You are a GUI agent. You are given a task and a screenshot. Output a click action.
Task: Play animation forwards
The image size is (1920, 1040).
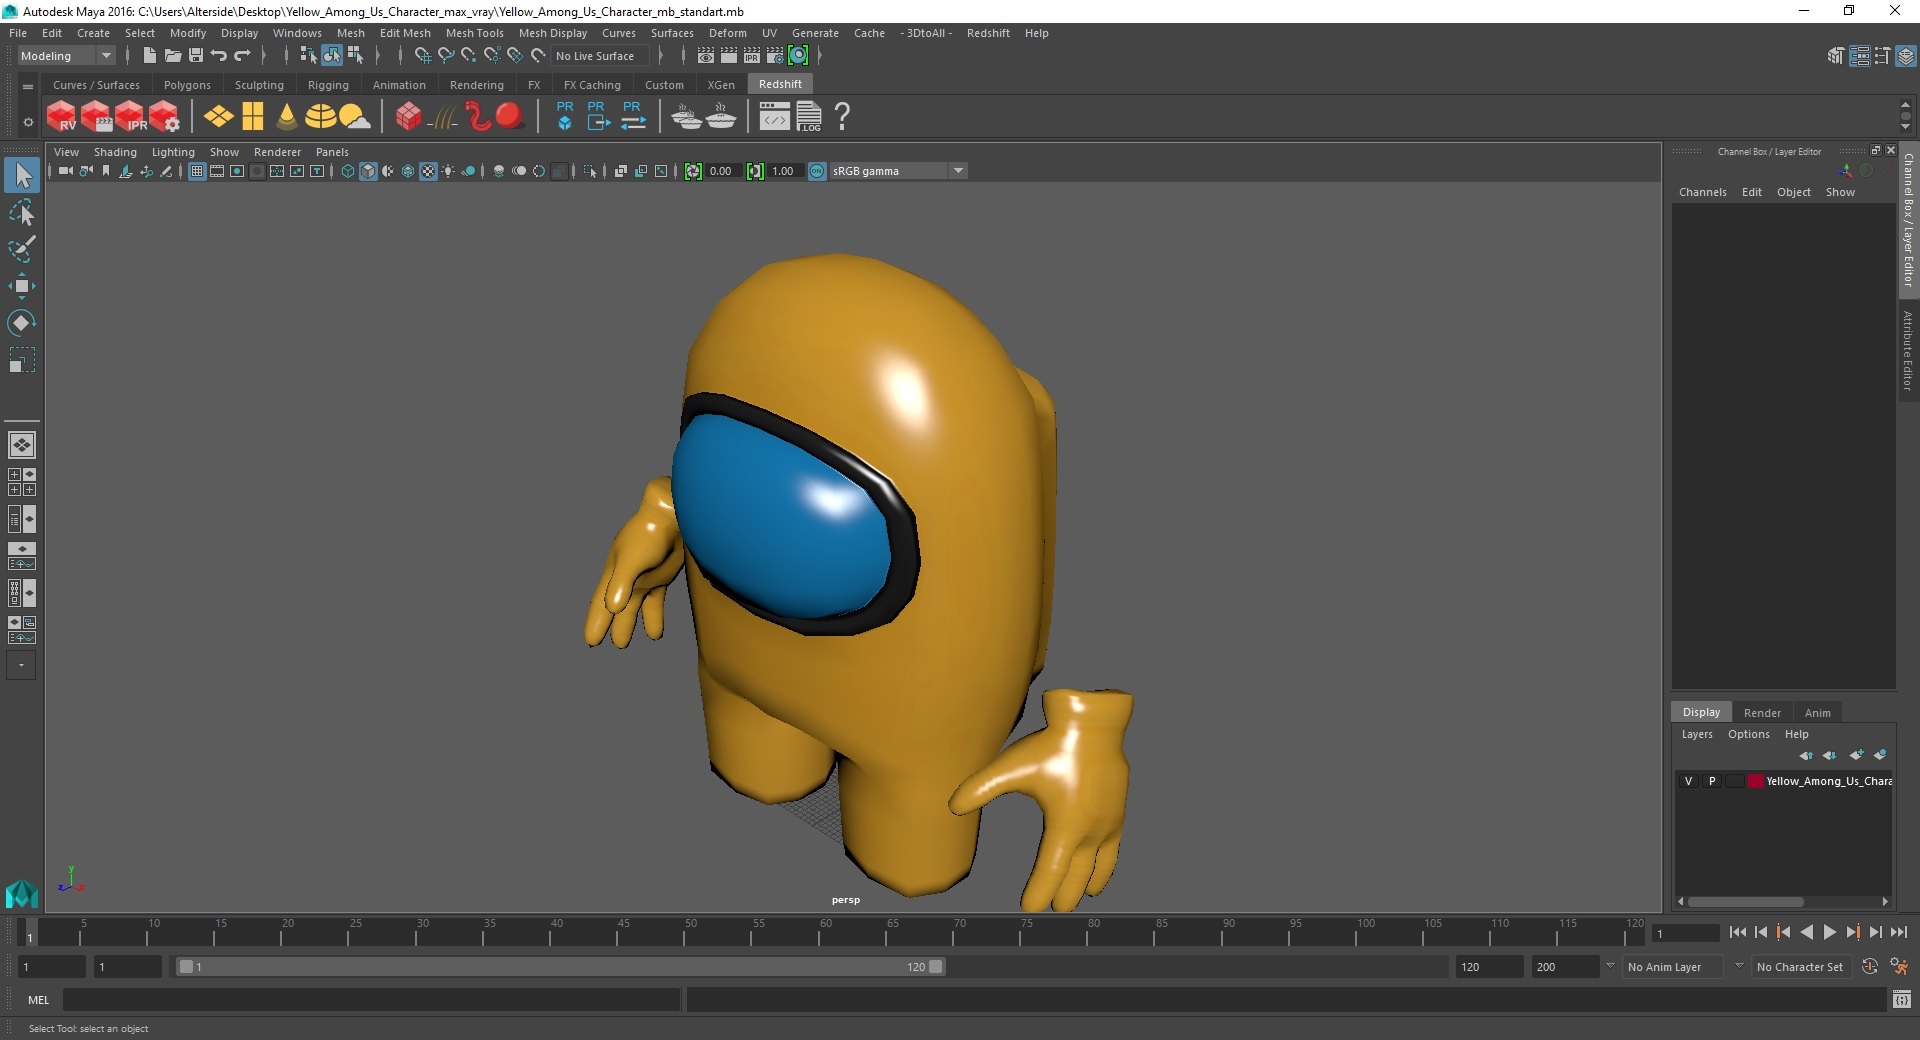click(1829, 932)
